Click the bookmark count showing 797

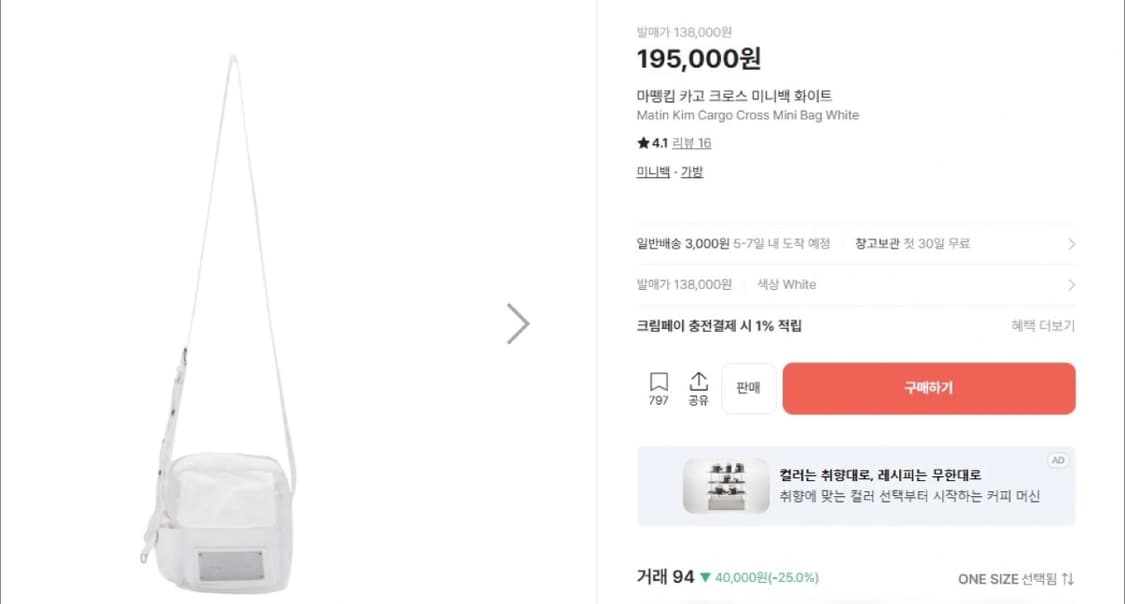click(660, 399)
